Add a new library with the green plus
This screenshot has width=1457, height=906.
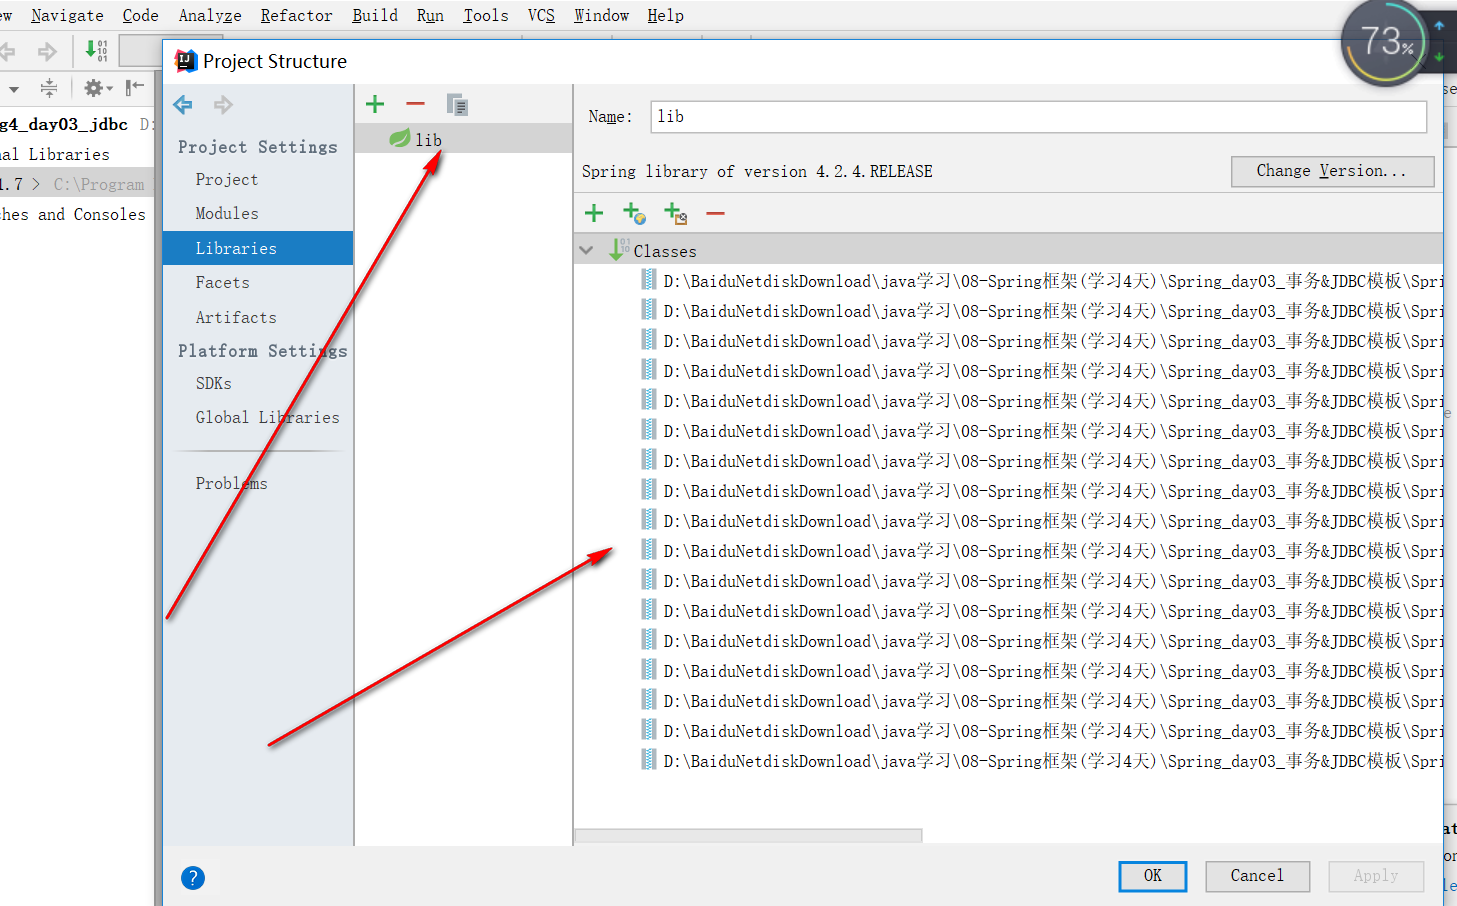click(x=375, y=103)
